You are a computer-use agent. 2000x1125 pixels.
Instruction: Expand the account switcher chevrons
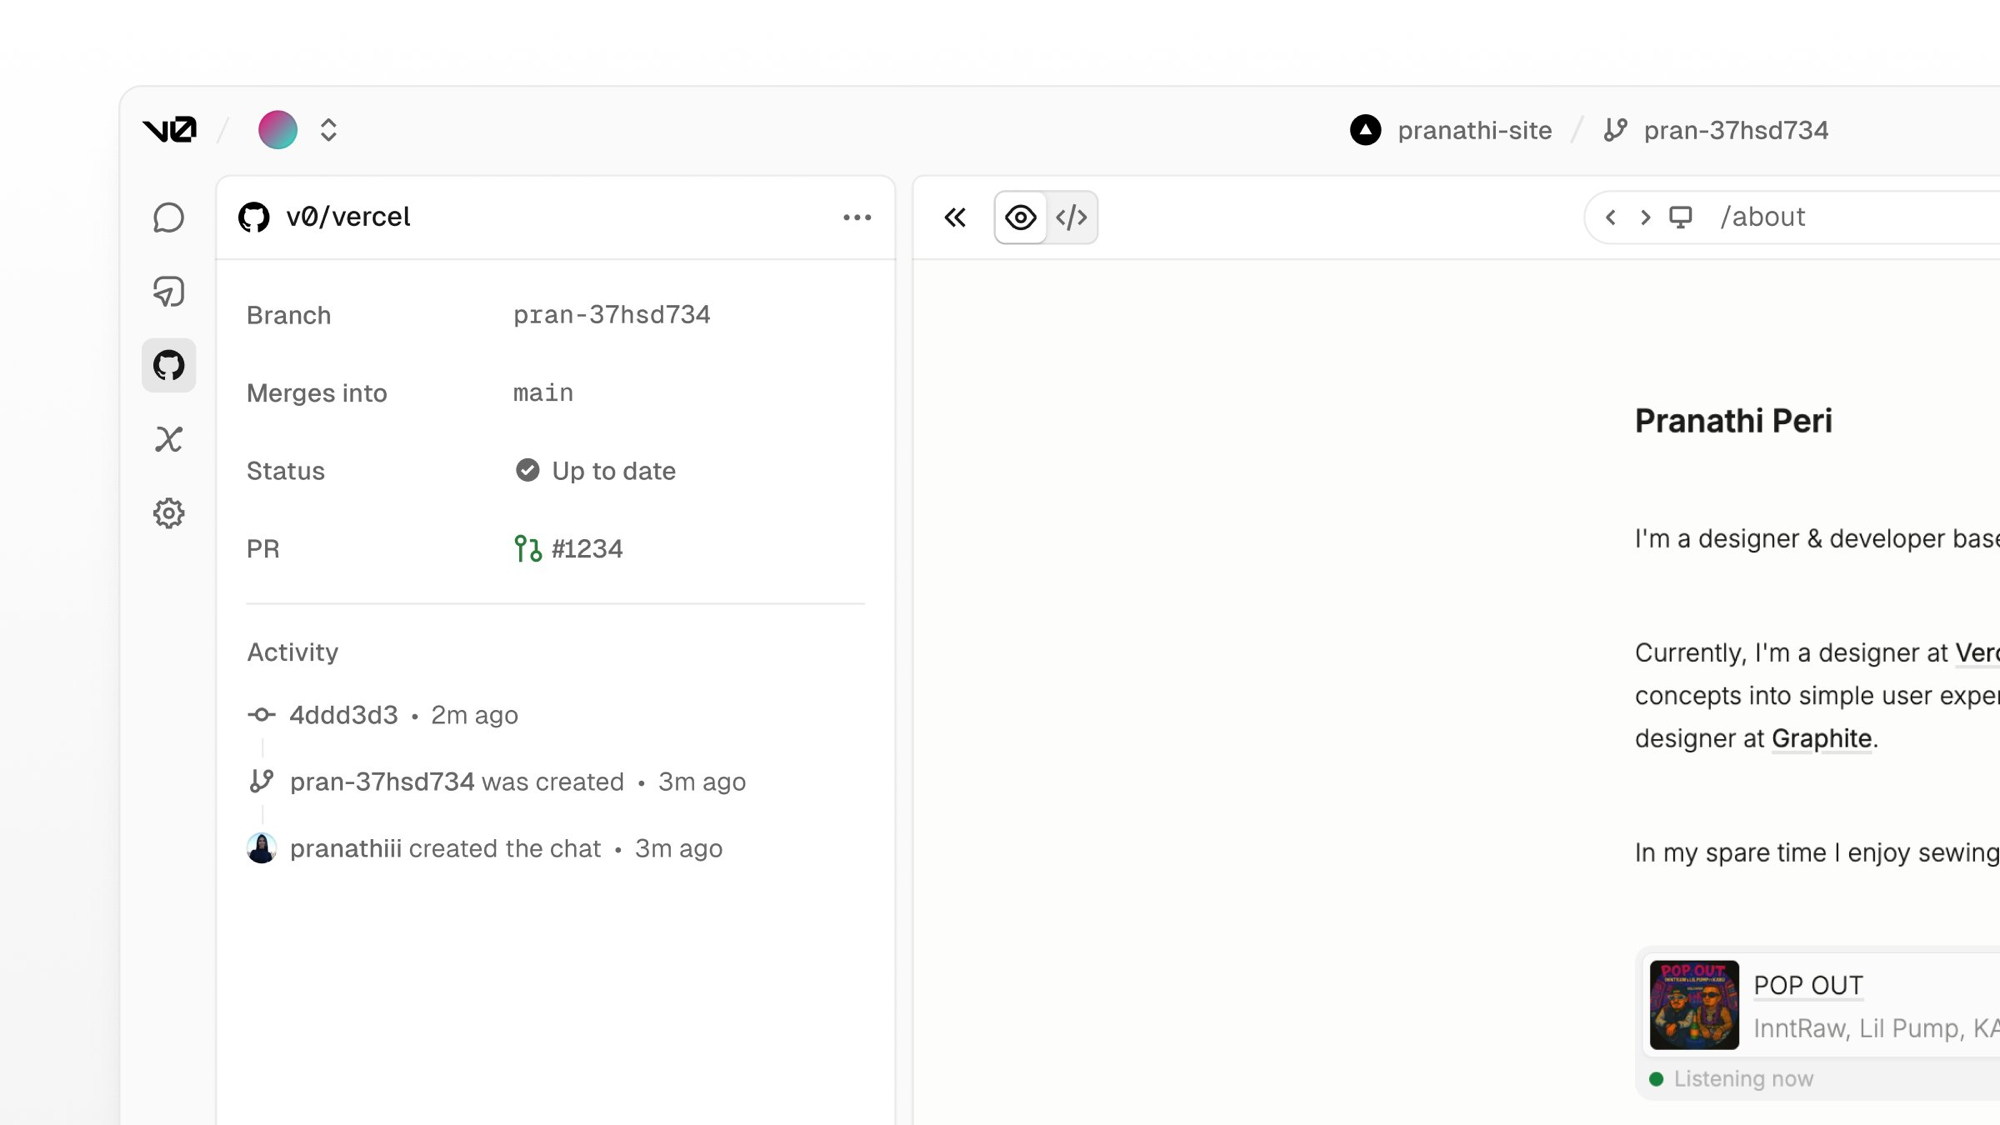click(328, 130)
